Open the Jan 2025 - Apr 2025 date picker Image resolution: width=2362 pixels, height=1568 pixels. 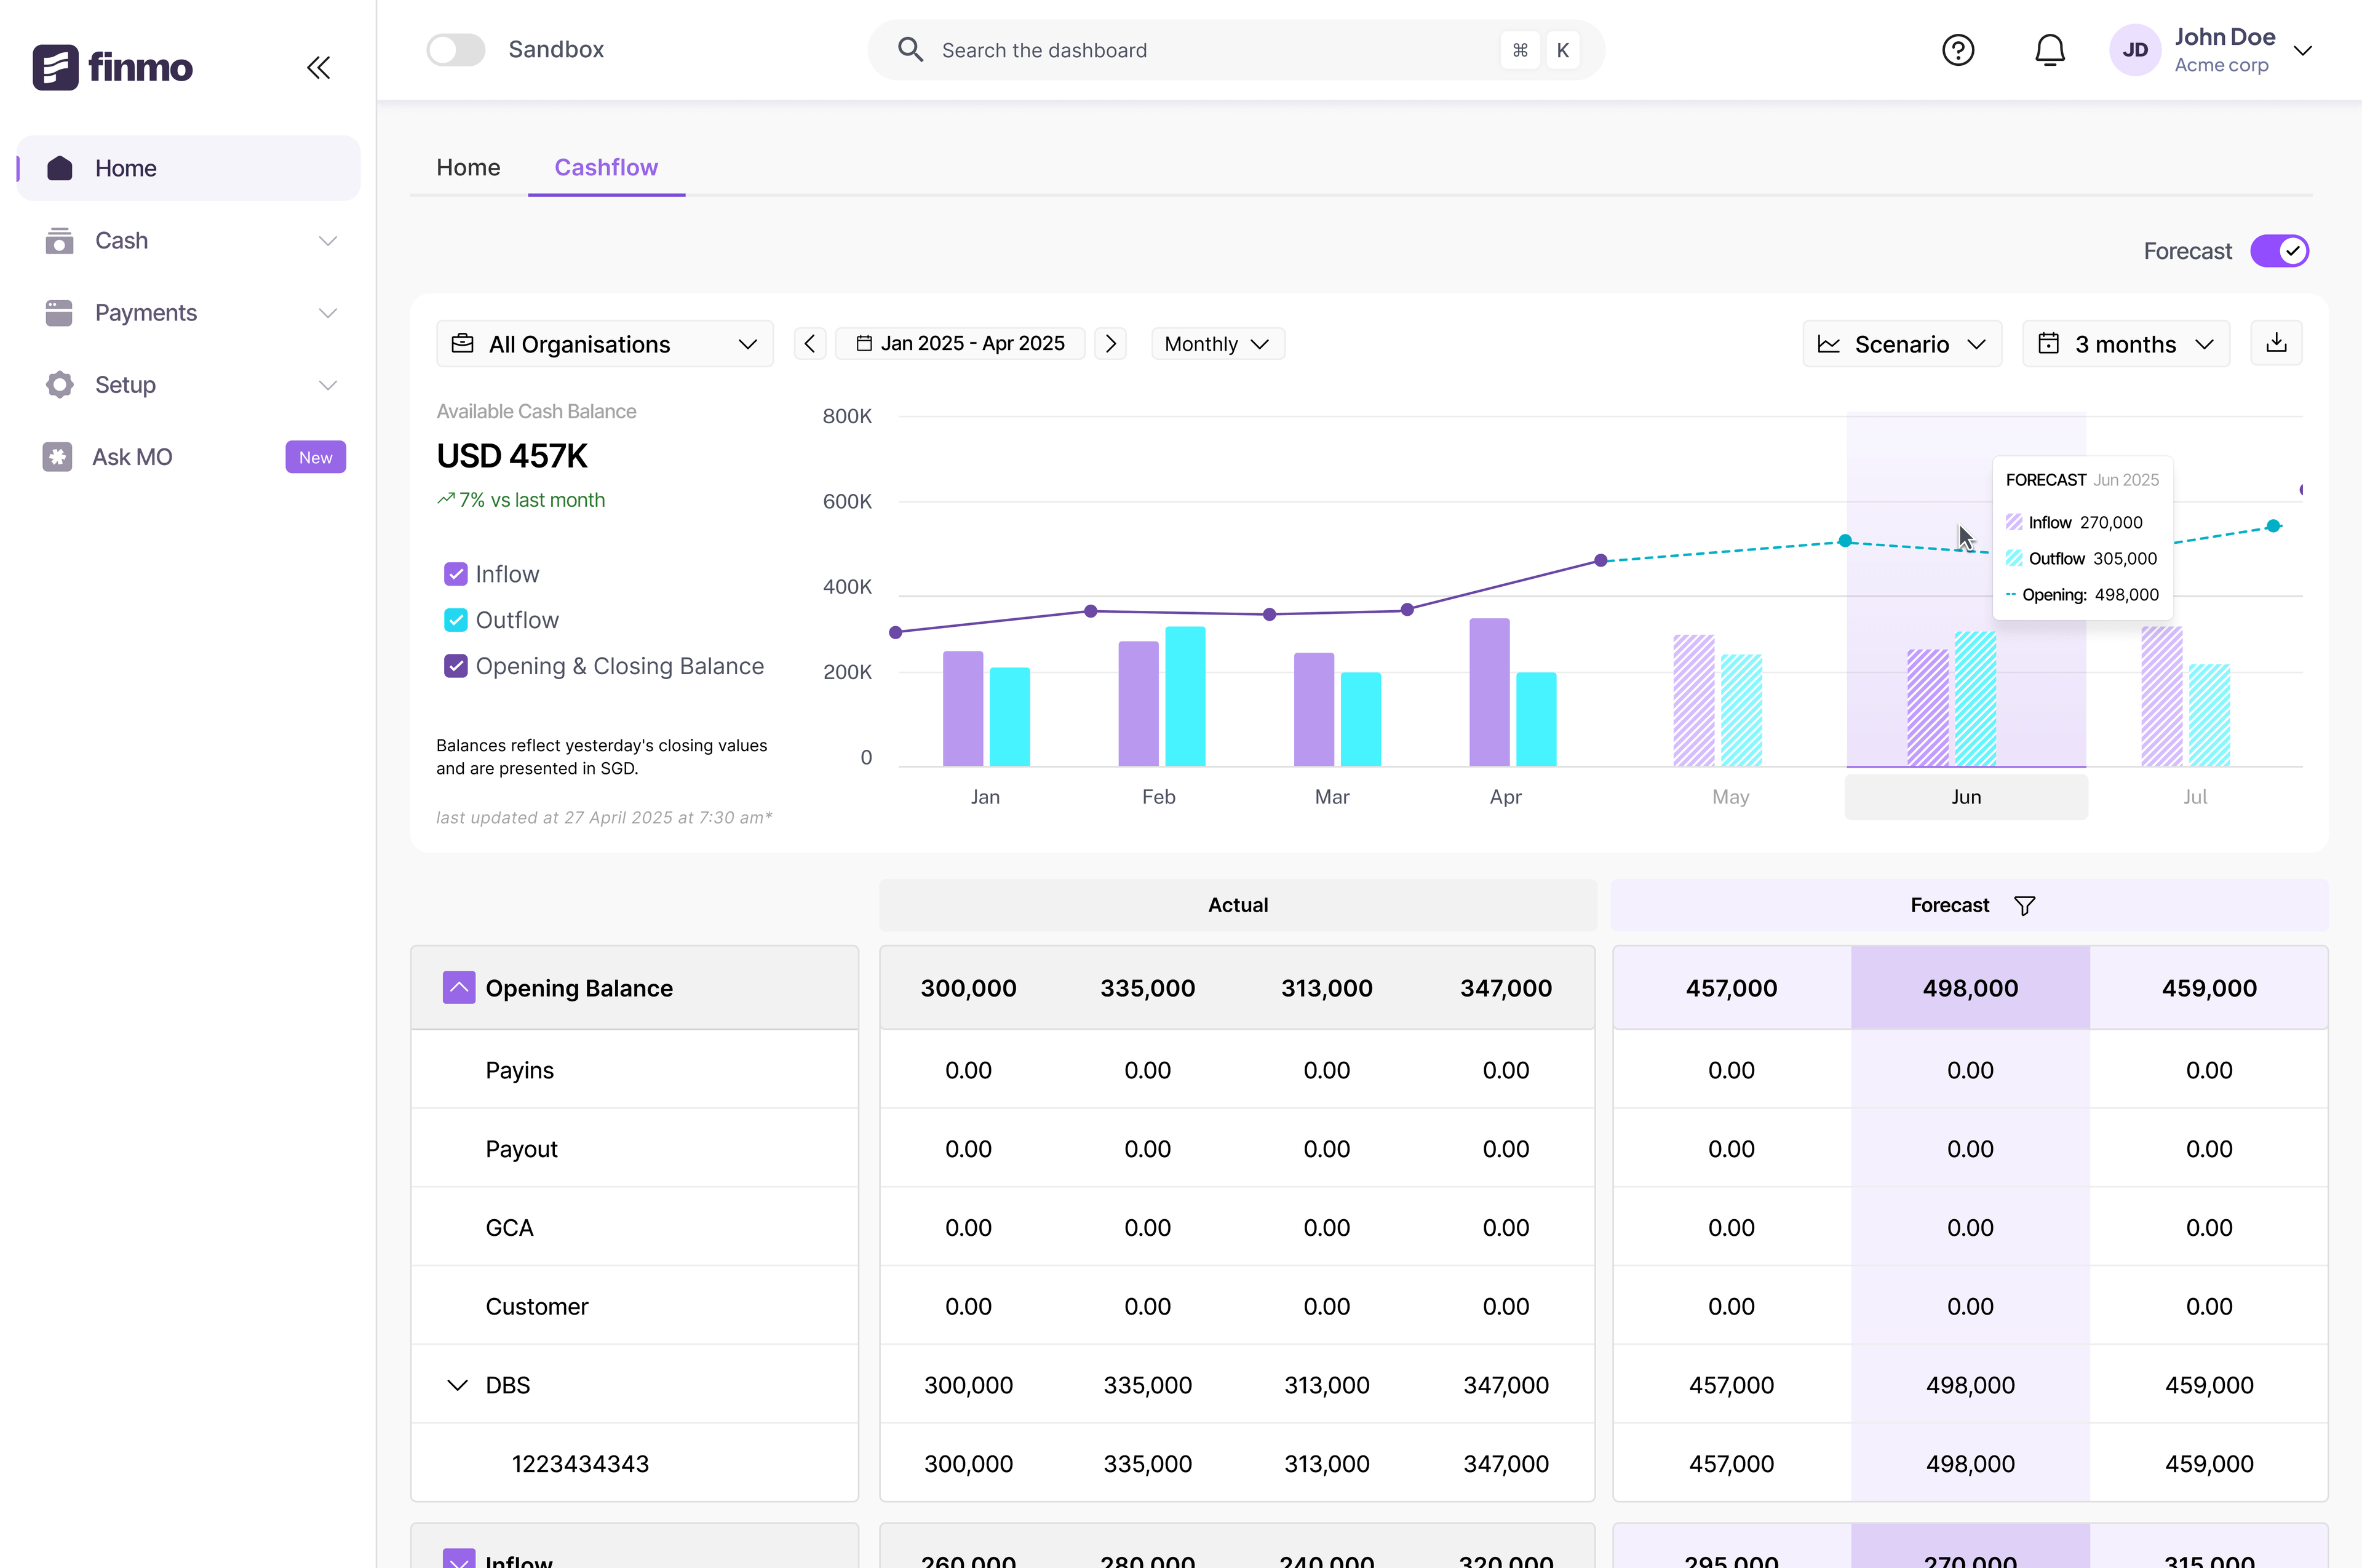960,344
